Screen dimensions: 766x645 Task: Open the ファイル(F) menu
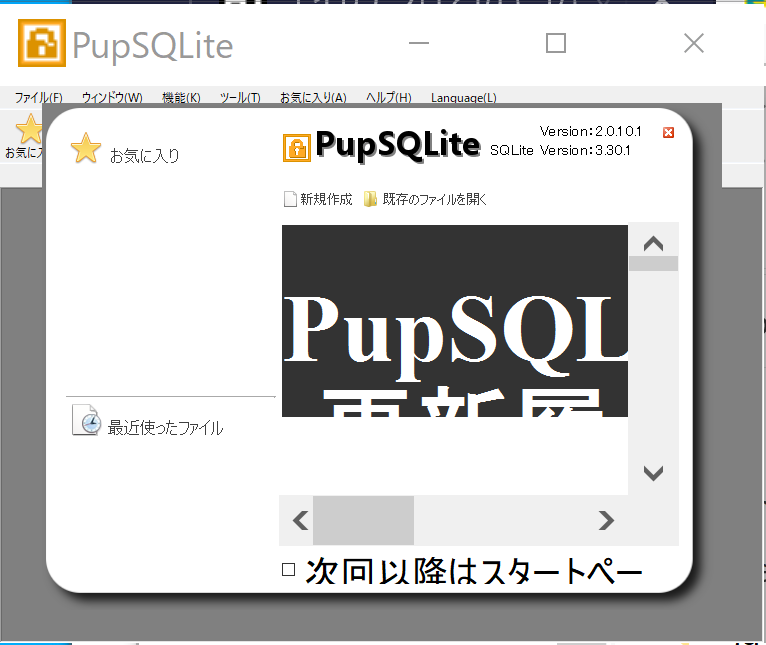pyautogui.click(x=39, y=98)
